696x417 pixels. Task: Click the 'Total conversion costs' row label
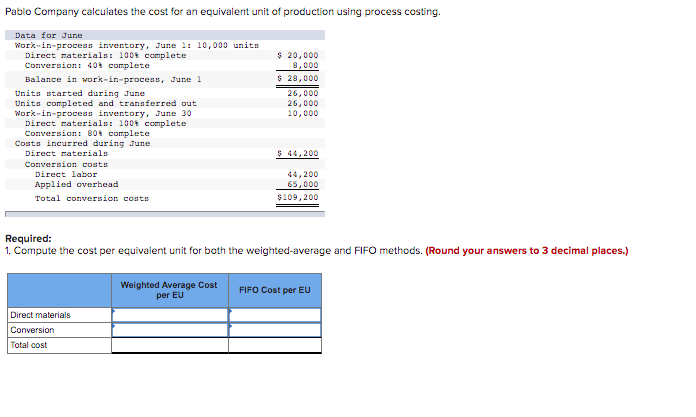point(92,199)
